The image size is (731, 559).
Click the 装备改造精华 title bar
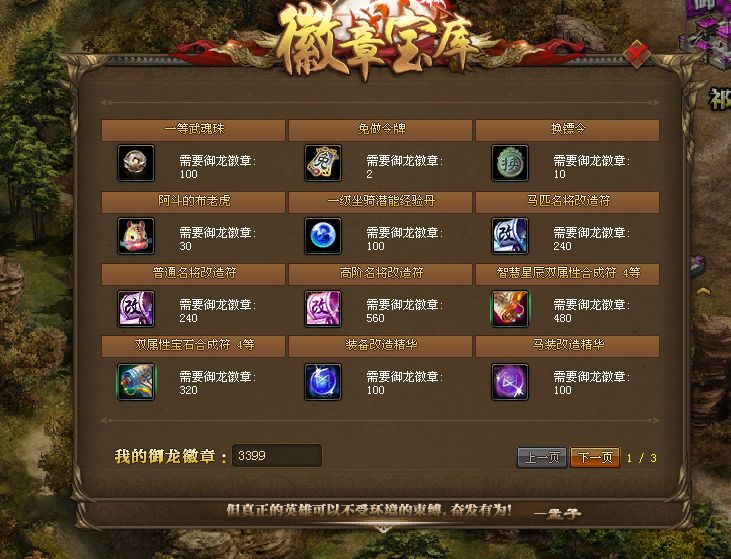tap(380, 346)
